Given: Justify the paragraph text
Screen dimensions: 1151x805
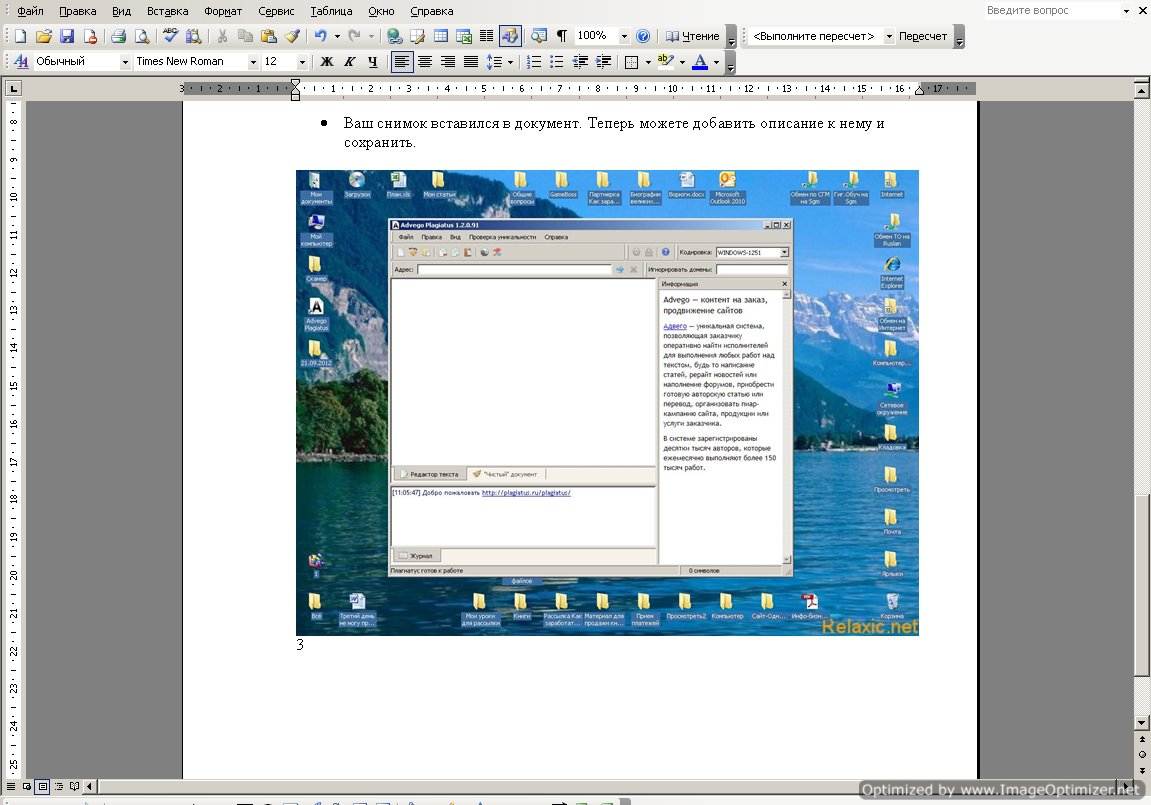Looking at the screenshot, I should click(471, 62).
